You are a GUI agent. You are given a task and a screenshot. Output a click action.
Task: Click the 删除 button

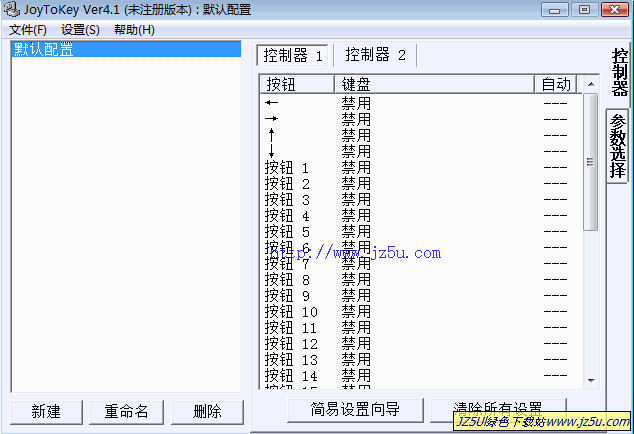pyautogui.click(x=207, y=412)
